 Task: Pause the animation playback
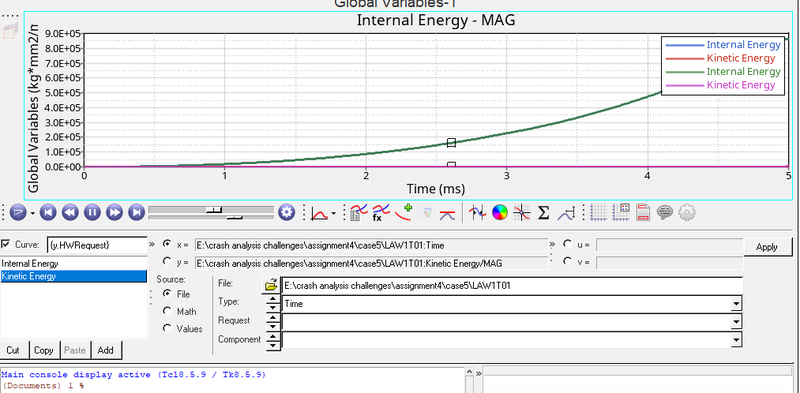pos(92,212)
